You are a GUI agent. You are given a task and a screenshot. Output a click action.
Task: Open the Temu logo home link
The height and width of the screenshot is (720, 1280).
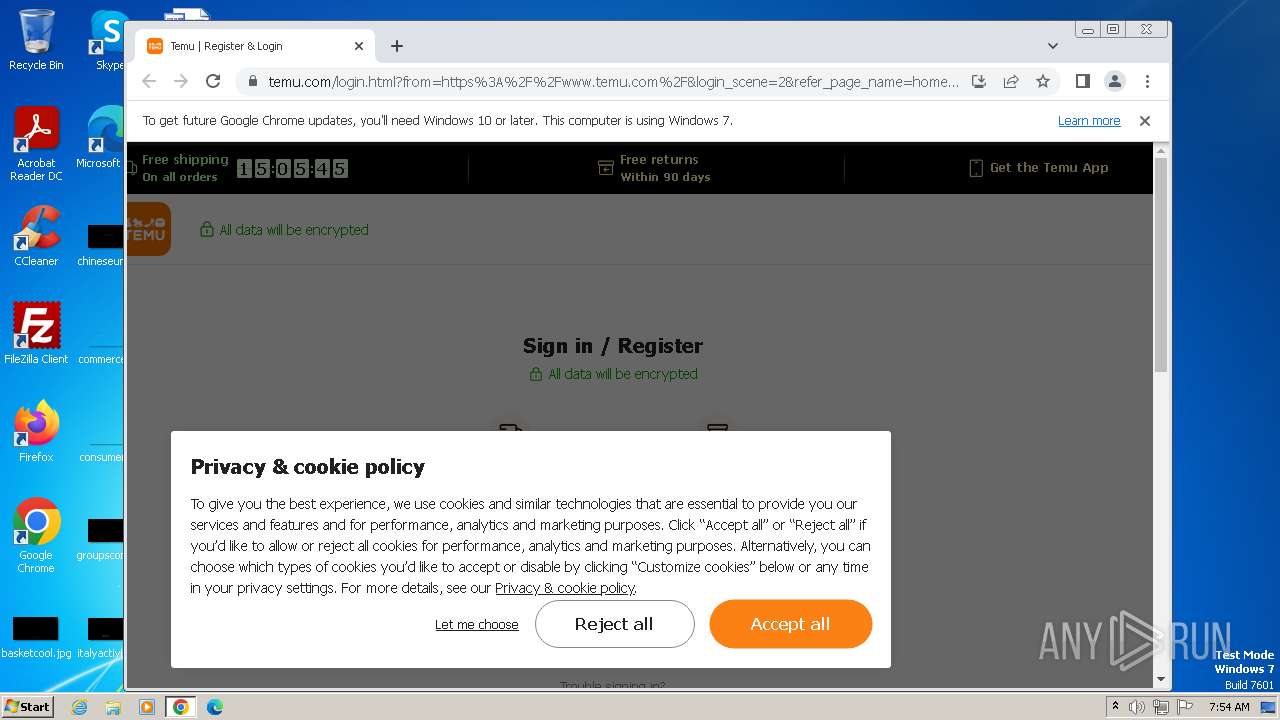click(x=148, y=229)
